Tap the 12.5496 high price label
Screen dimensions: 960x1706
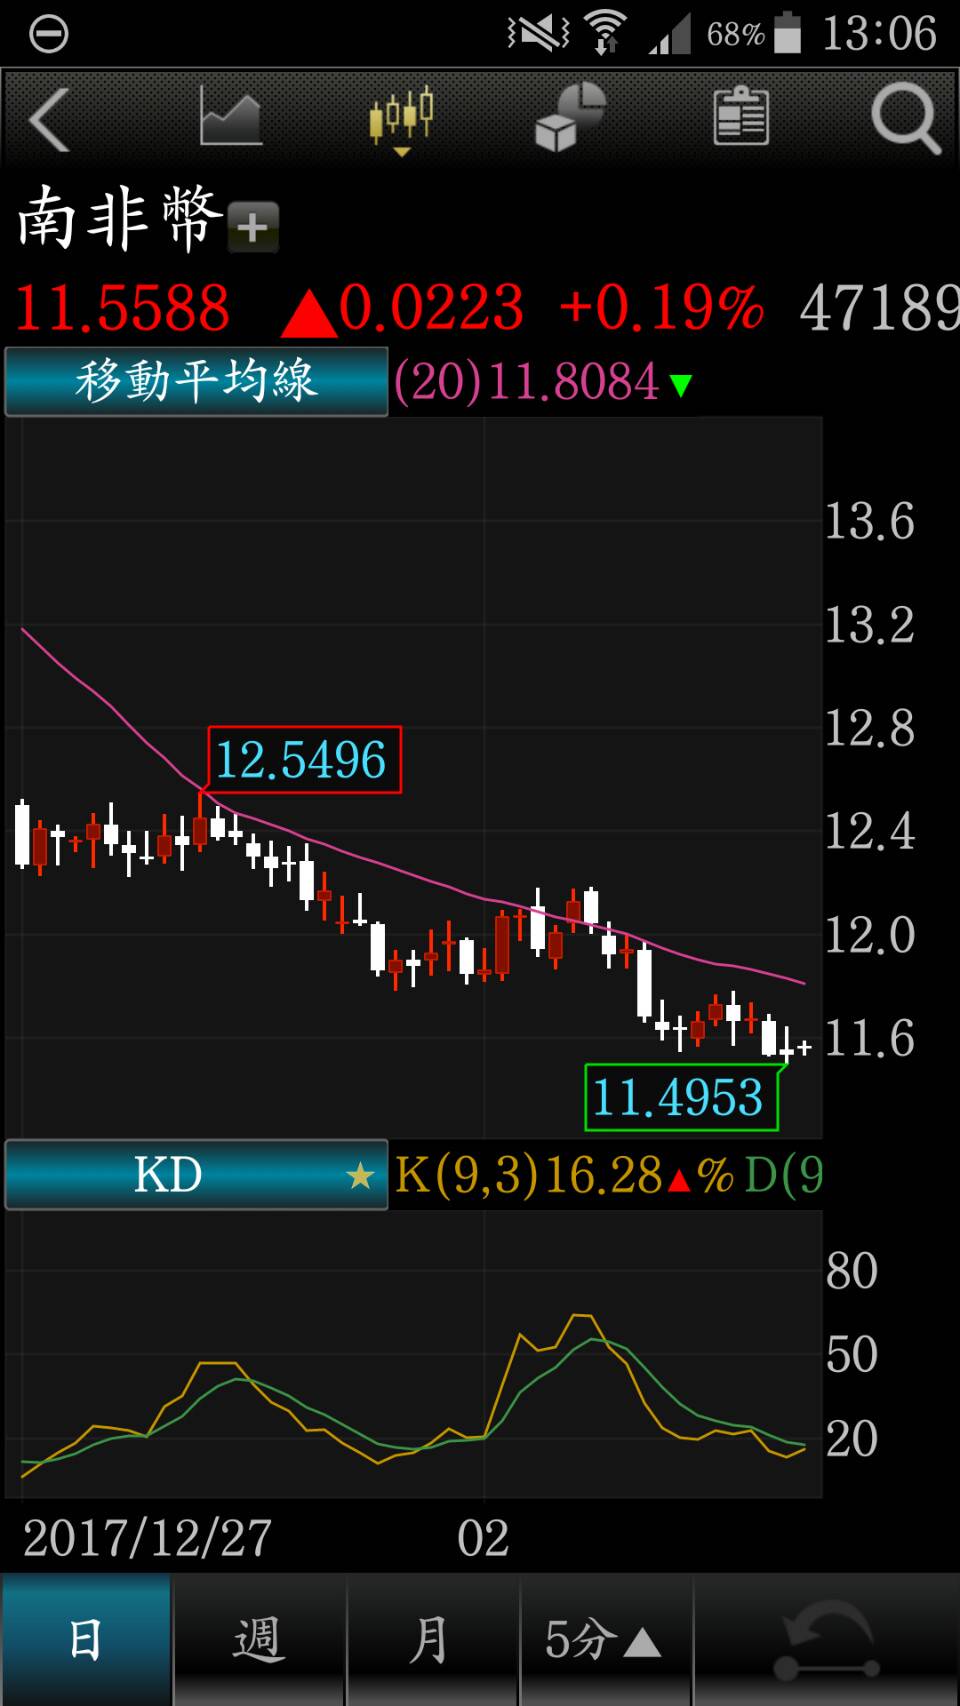[x=303, y=760]
